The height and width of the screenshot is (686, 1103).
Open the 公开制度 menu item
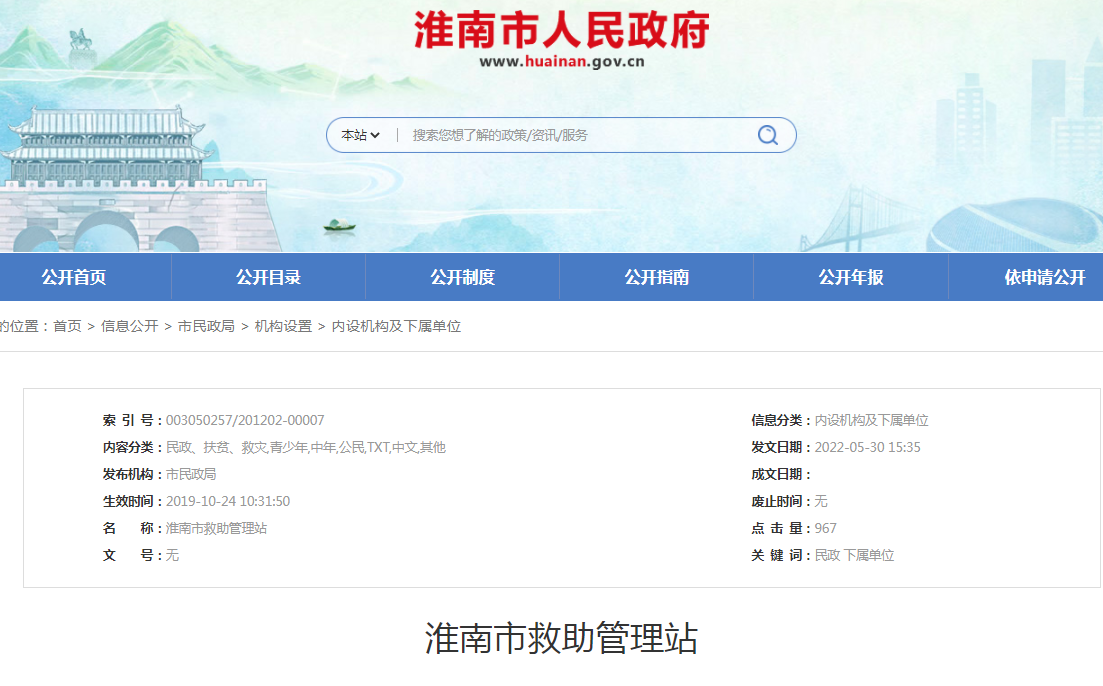(461, 277)
